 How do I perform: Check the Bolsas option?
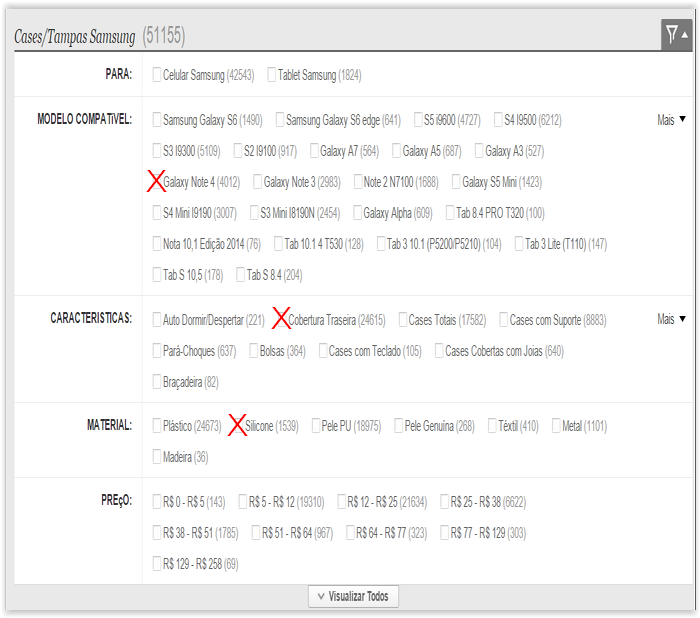click(x=254, y=351)
